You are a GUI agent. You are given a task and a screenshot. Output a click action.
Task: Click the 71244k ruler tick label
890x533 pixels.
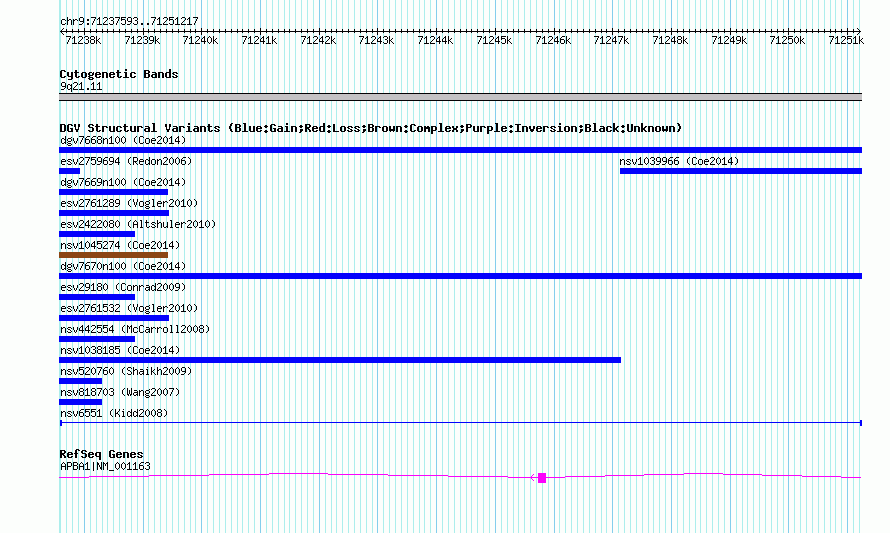pos(435,40)
